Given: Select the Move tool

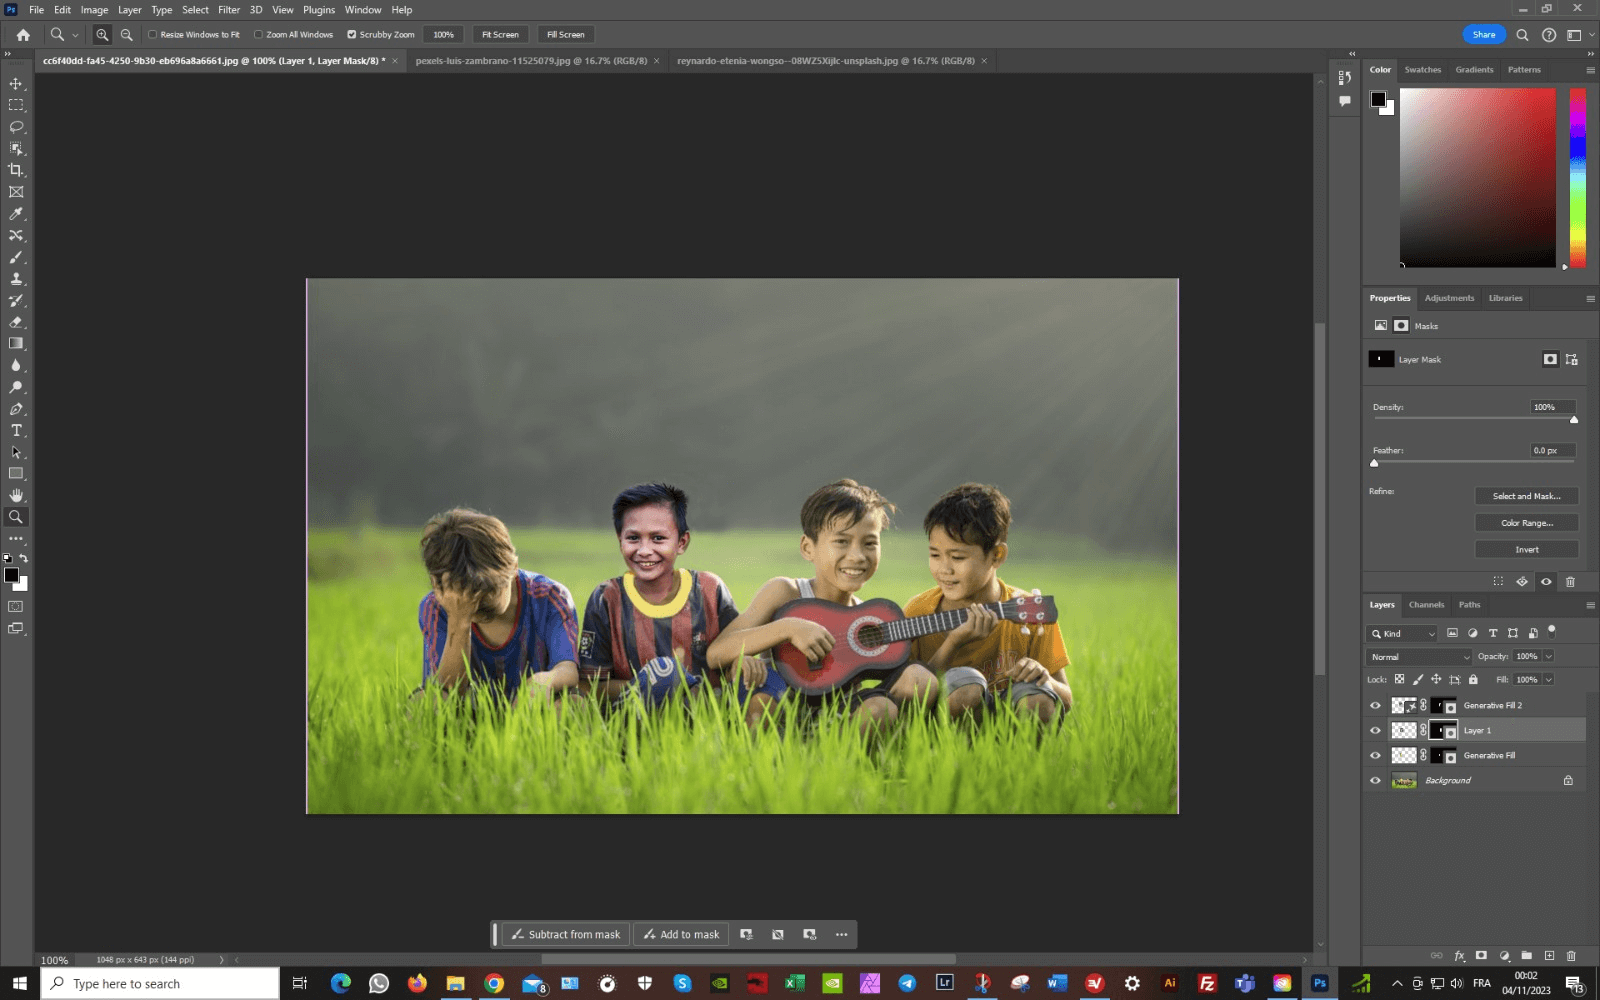Looking at the screenshot, I should click(16, 83).
